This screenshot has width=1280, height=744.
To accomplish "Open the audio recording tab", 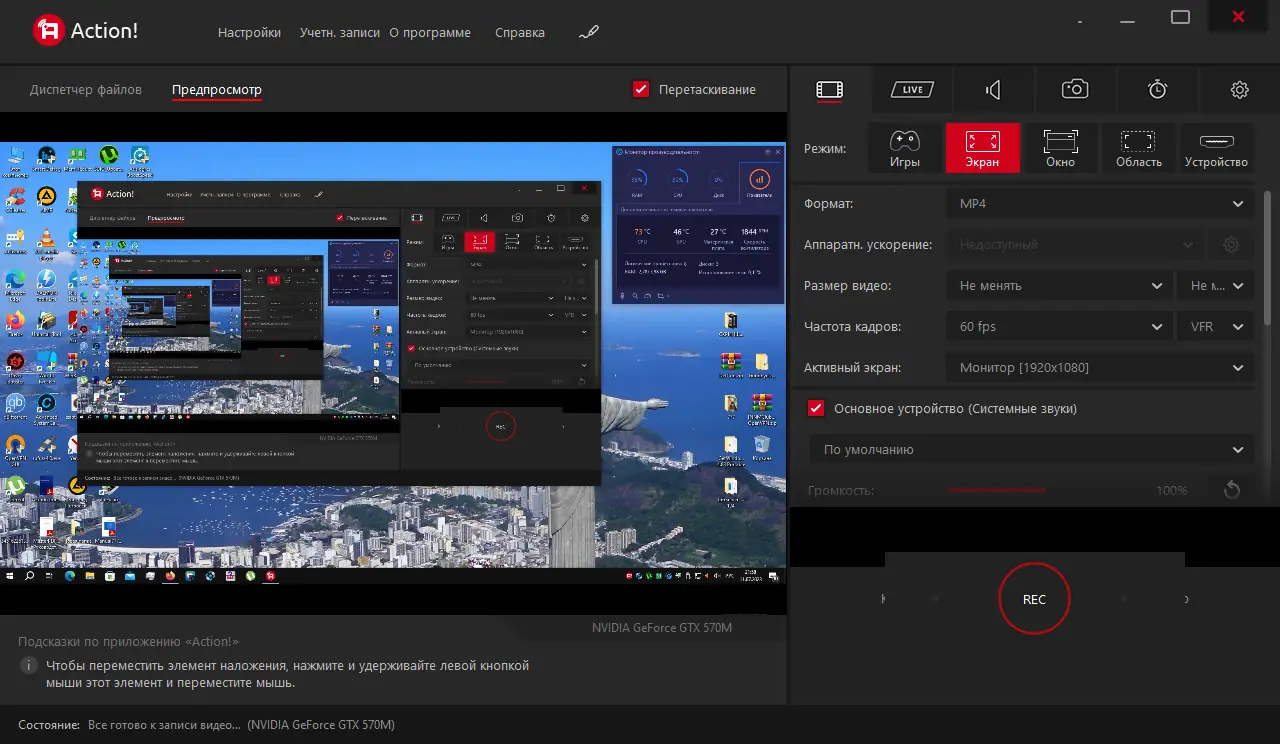I will coord(993,90).
